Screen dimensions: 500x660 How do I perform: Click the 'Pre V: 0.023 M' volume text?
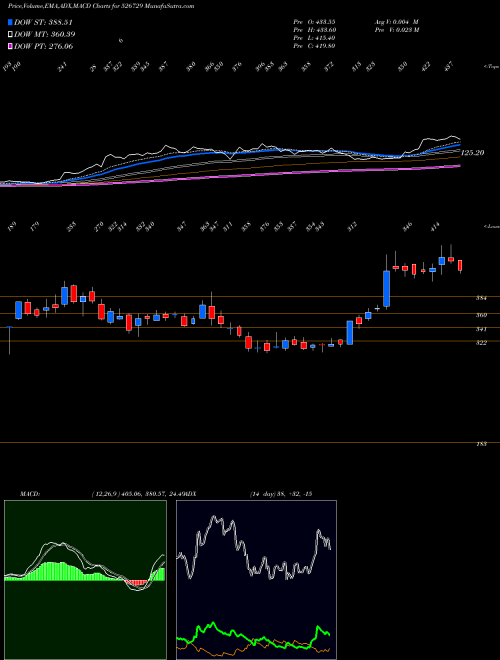396,30
